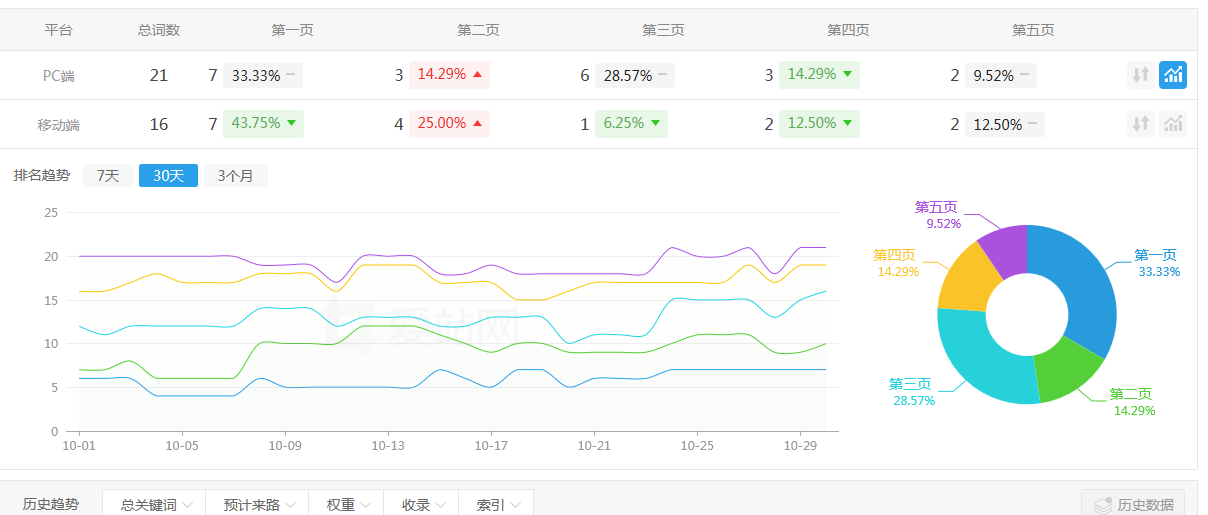This screenshot has width=1208, height=515.
Task: Click the PC端 row trend chart icon
Action: click(x=1172, y=75)
